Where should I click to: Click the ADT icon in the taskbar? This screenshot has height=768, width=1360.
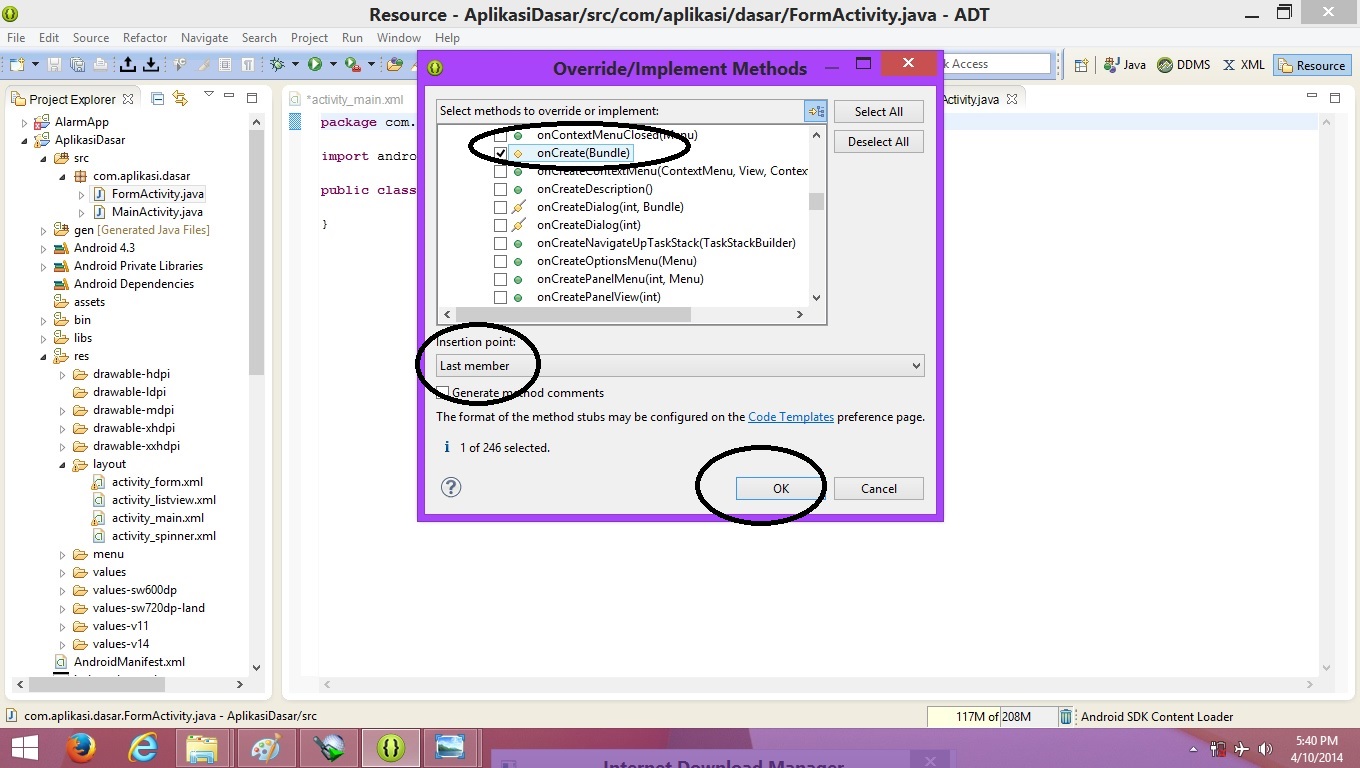pyautogui.click(x=391, y=748)
